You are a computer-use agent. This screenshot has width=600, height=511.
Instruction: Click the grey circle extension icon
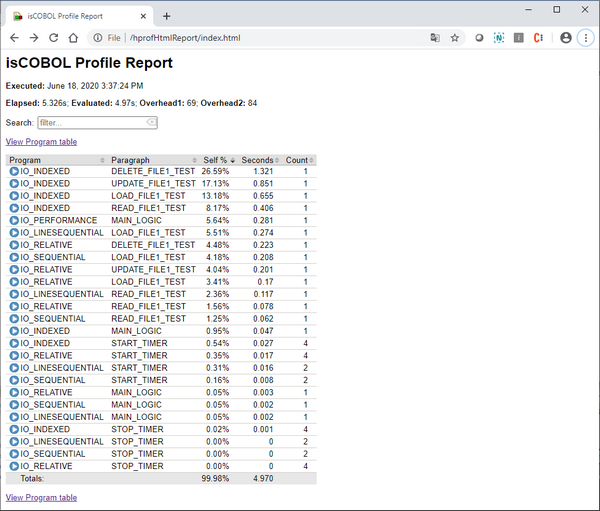pos(479,38)
